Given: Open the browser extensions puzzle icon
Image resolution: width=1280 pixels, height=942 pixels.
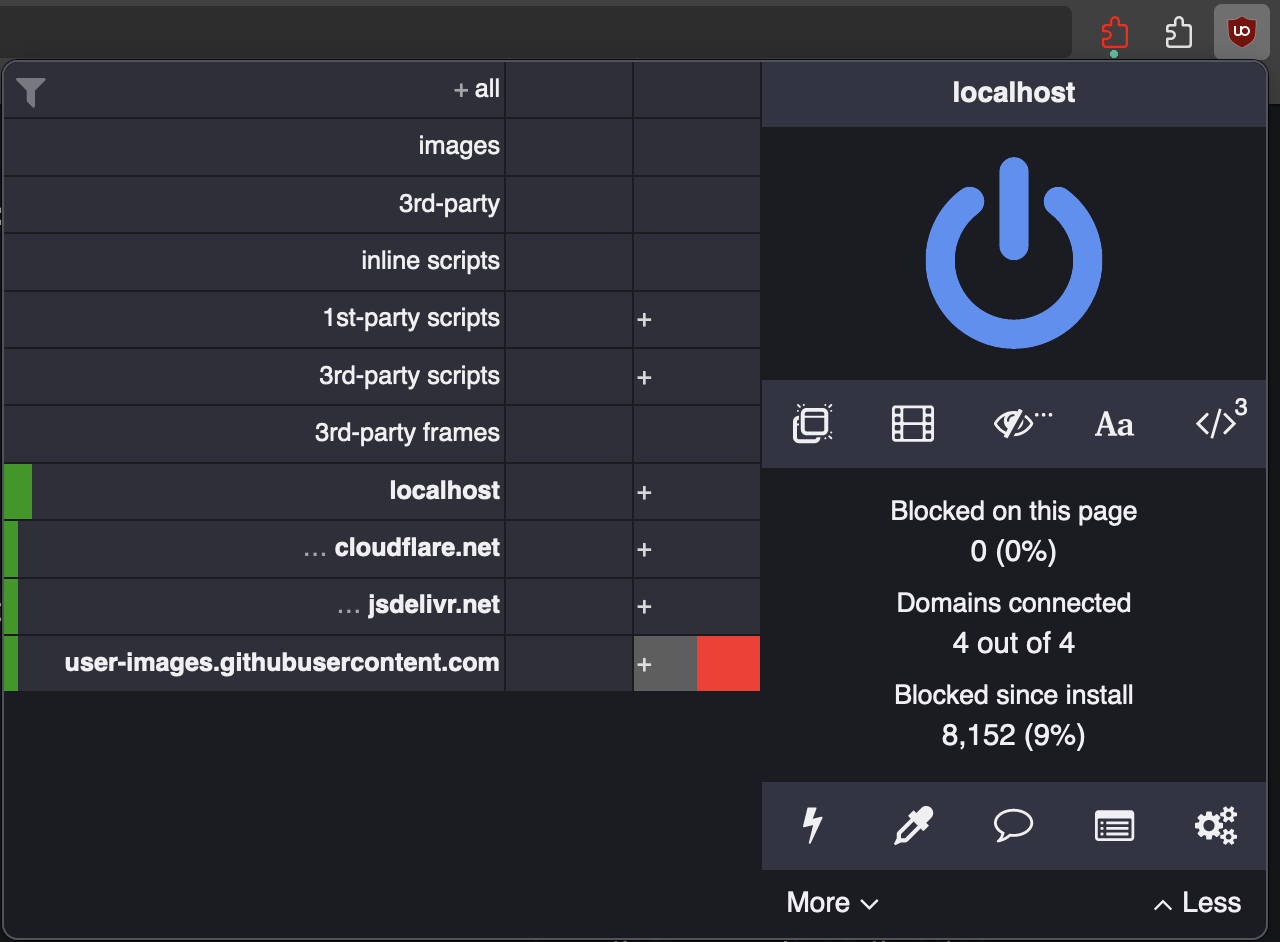Looking at the screenshot, I should [1179, 33].
